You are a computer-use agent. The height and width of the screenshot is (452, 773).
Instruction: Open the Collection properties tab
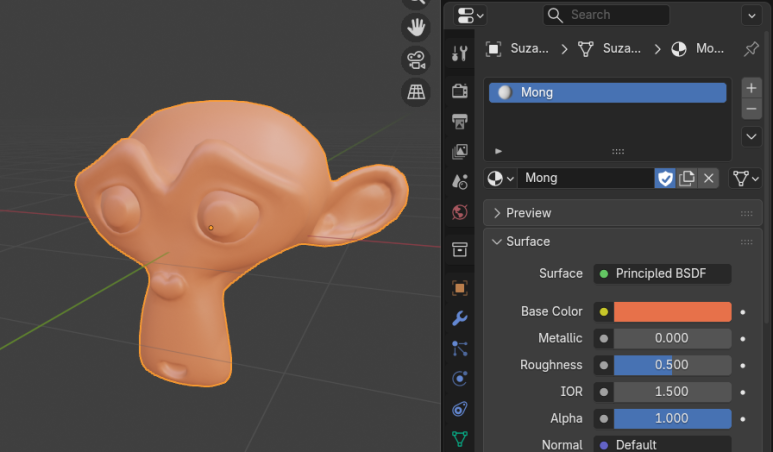tap(459, 249)
